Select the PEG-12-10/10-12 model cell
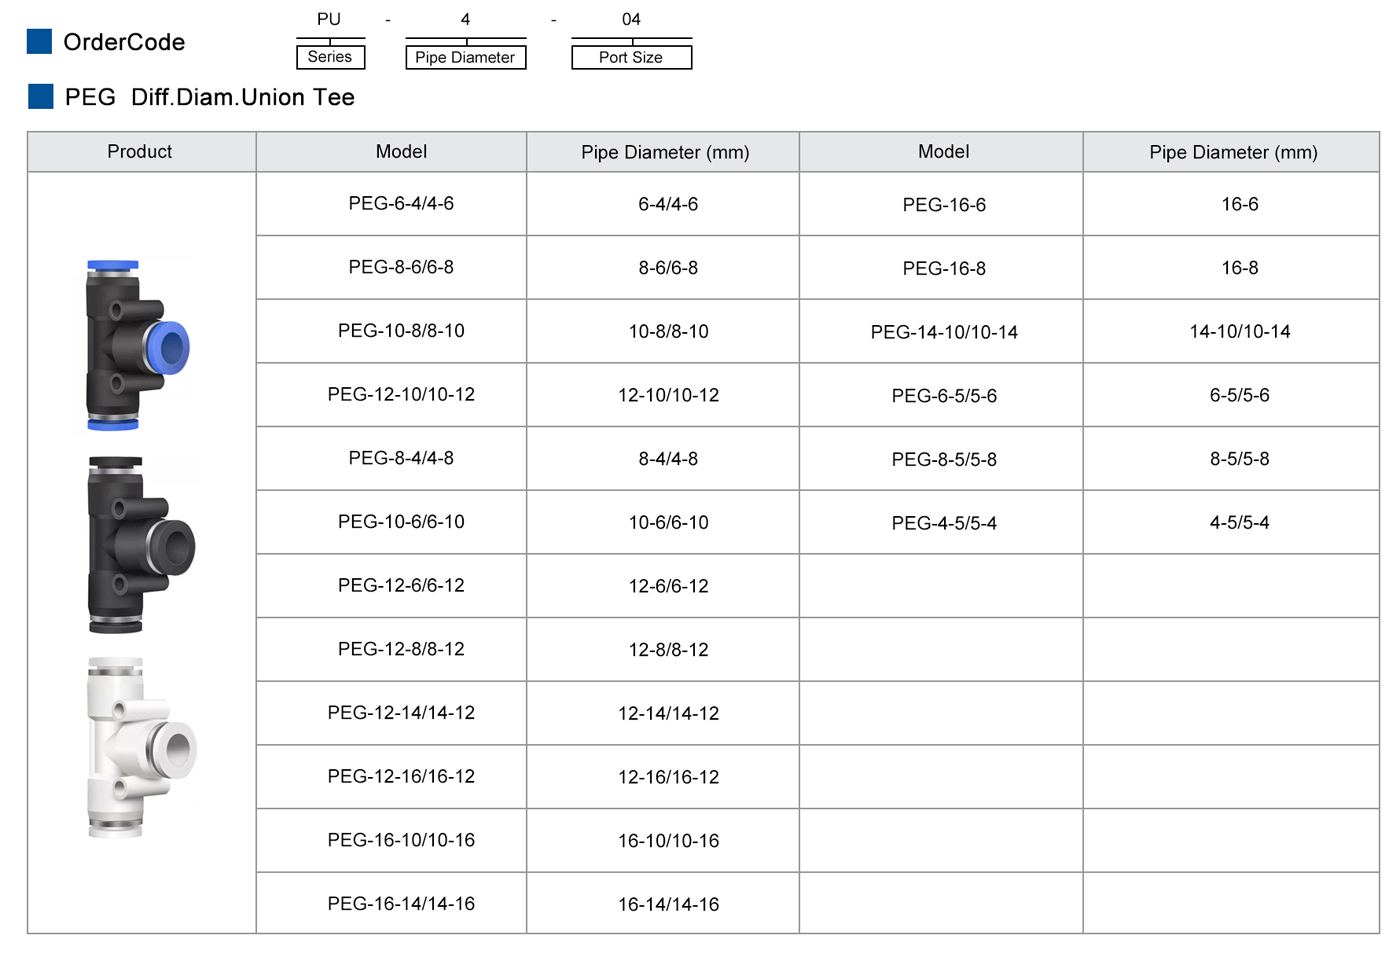Screen dimensions: 1400x970 401,395
